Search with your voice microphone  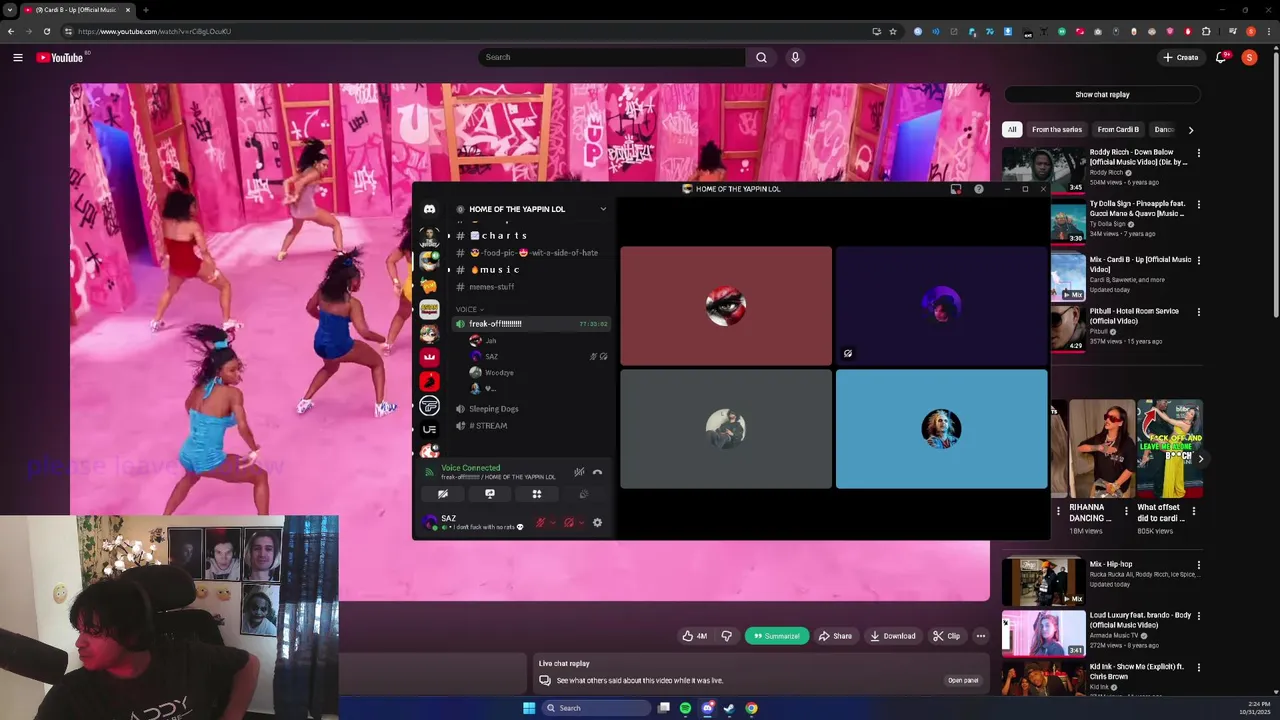pos(795,57)
